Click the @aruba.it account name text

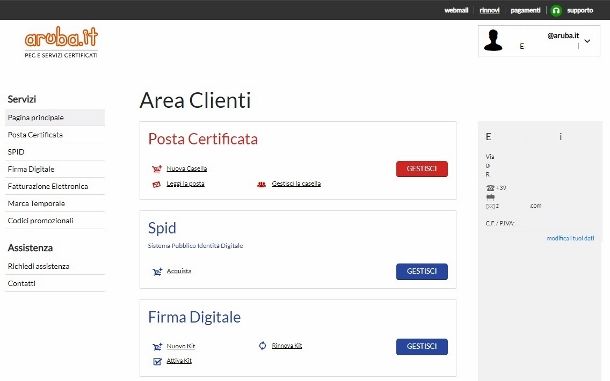[563, 35]
